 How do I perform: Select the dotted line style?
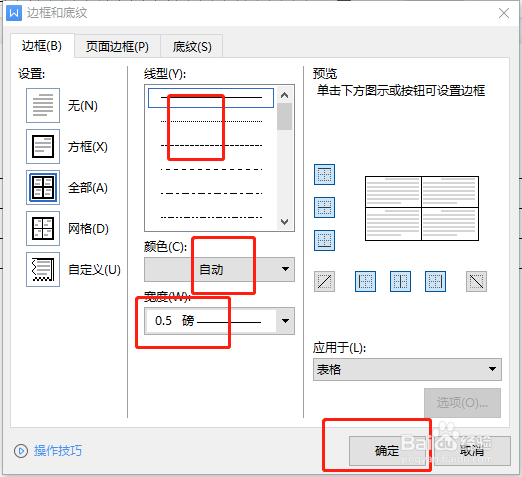pyautogui.click(x=211, y=121)
